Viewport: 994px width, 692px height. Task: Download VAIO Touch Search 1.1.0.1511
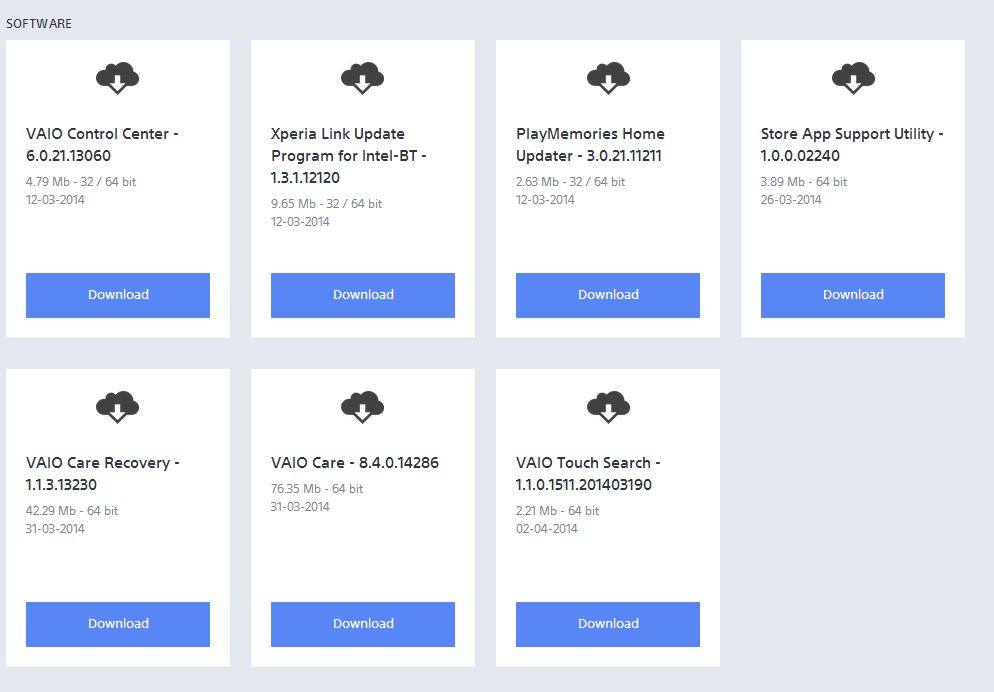pyautogui.click(x=608, y=624)
